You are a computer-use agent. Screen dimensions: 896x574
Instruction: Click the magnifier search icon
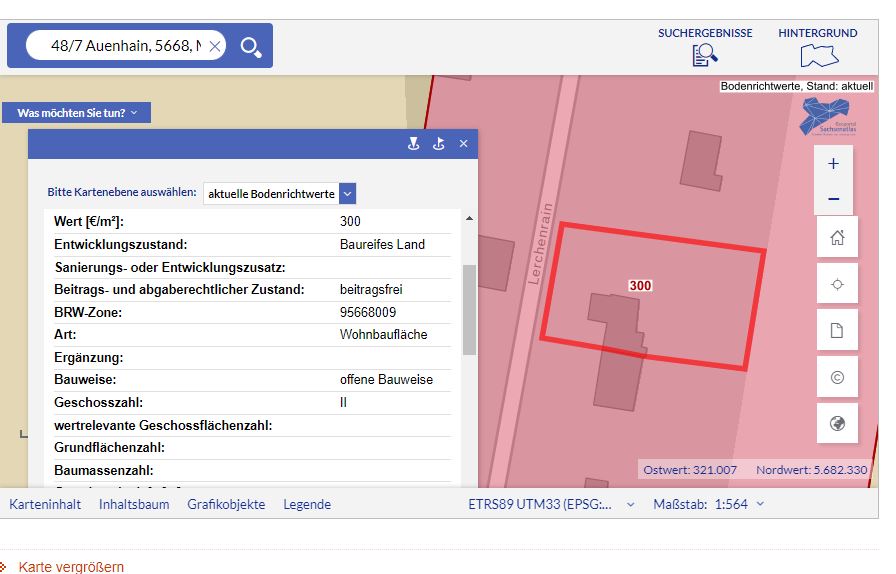(x=251, y=47)
